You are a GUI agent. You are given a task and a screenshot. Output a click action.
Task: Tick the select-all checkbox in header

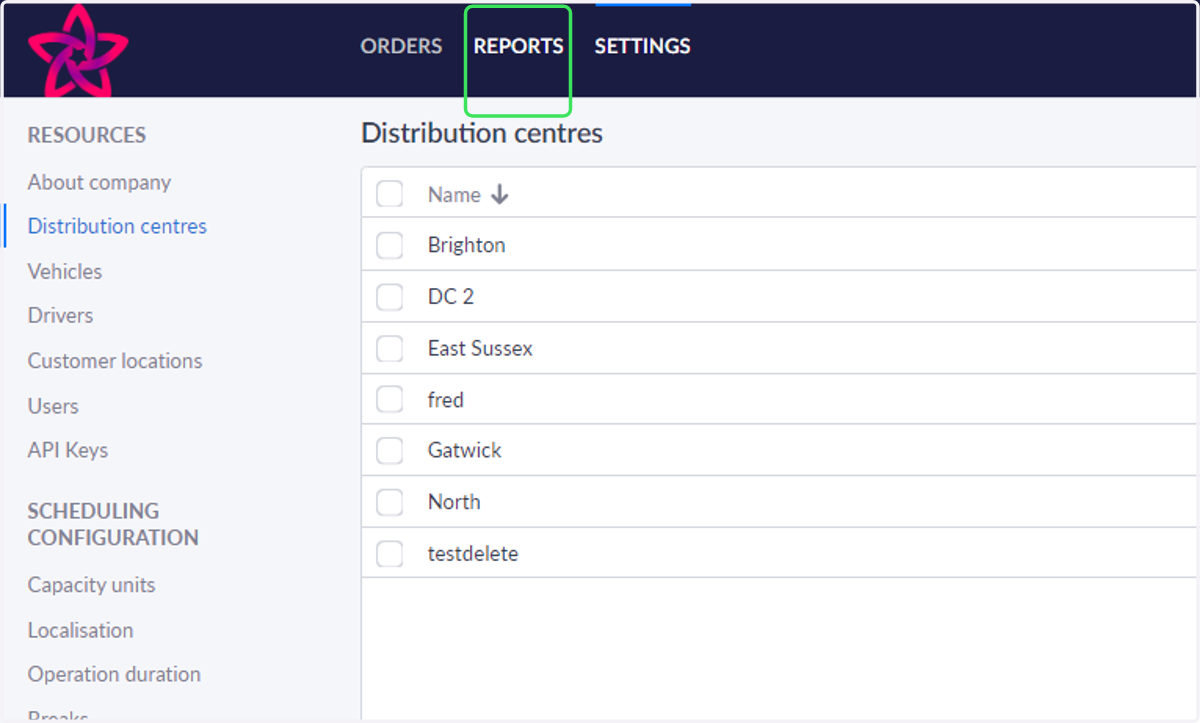click(390, 194)
